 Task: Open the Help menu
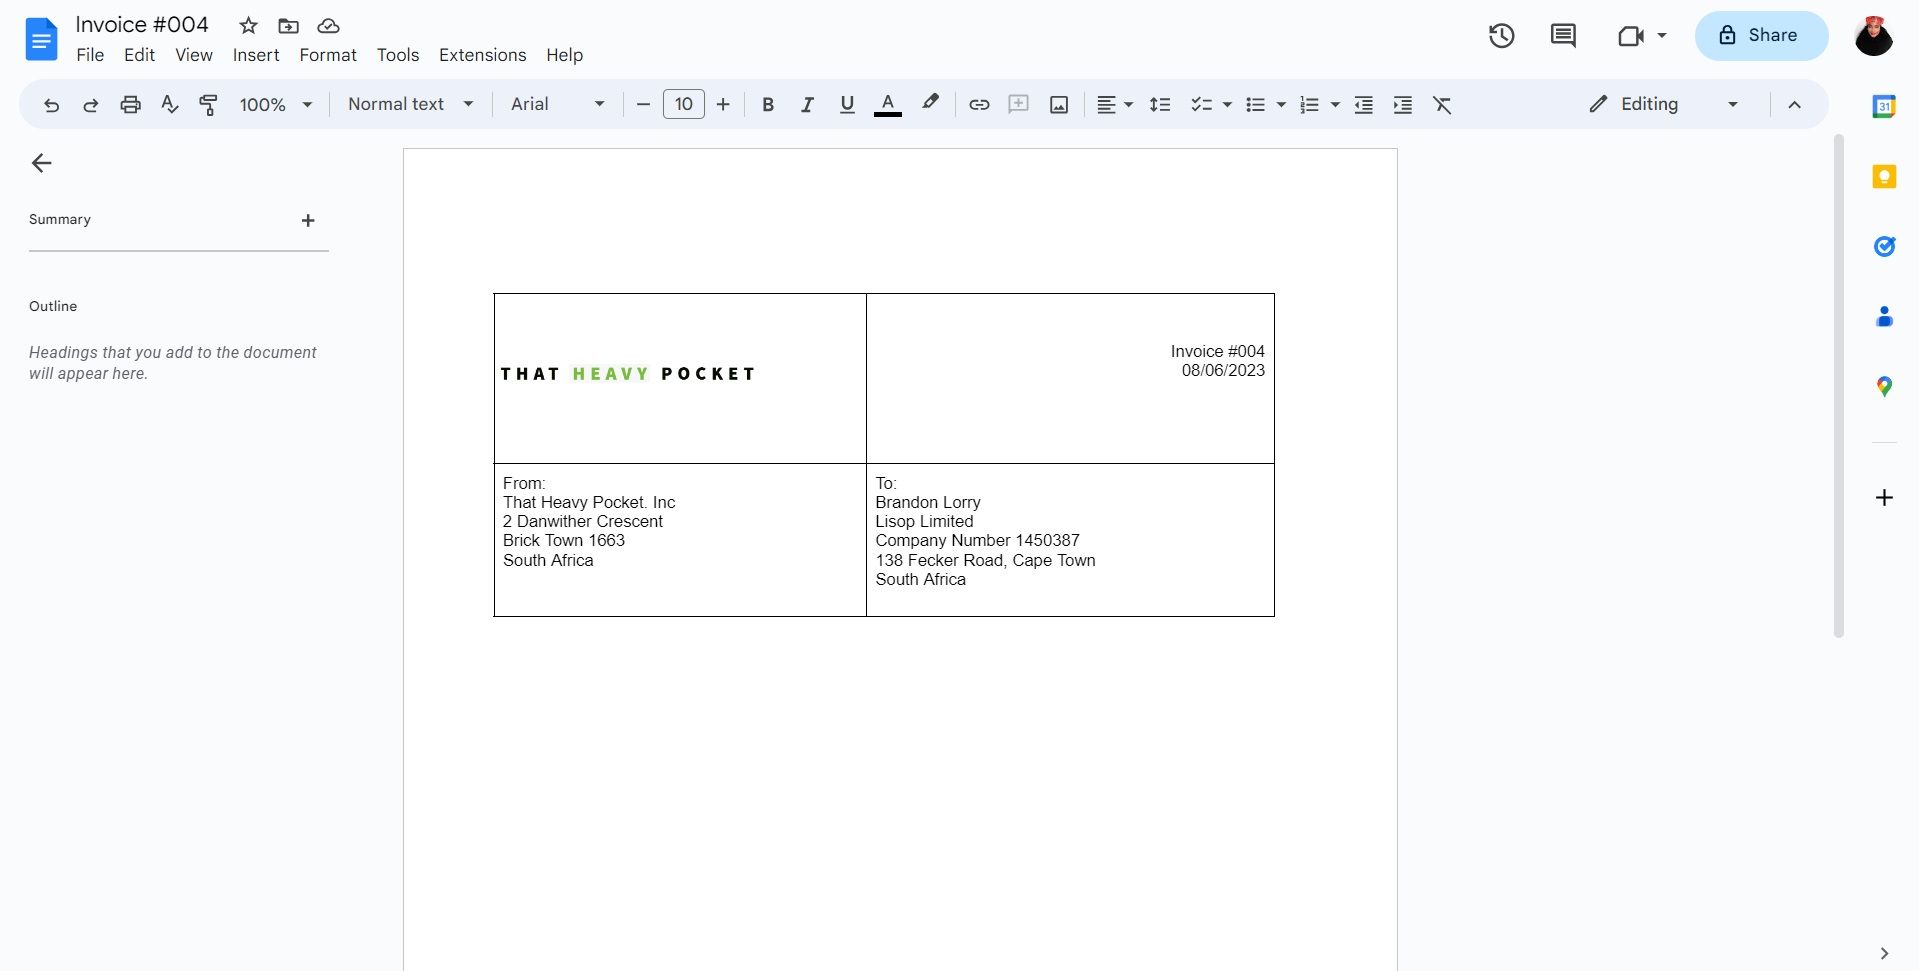pos(564,55)
